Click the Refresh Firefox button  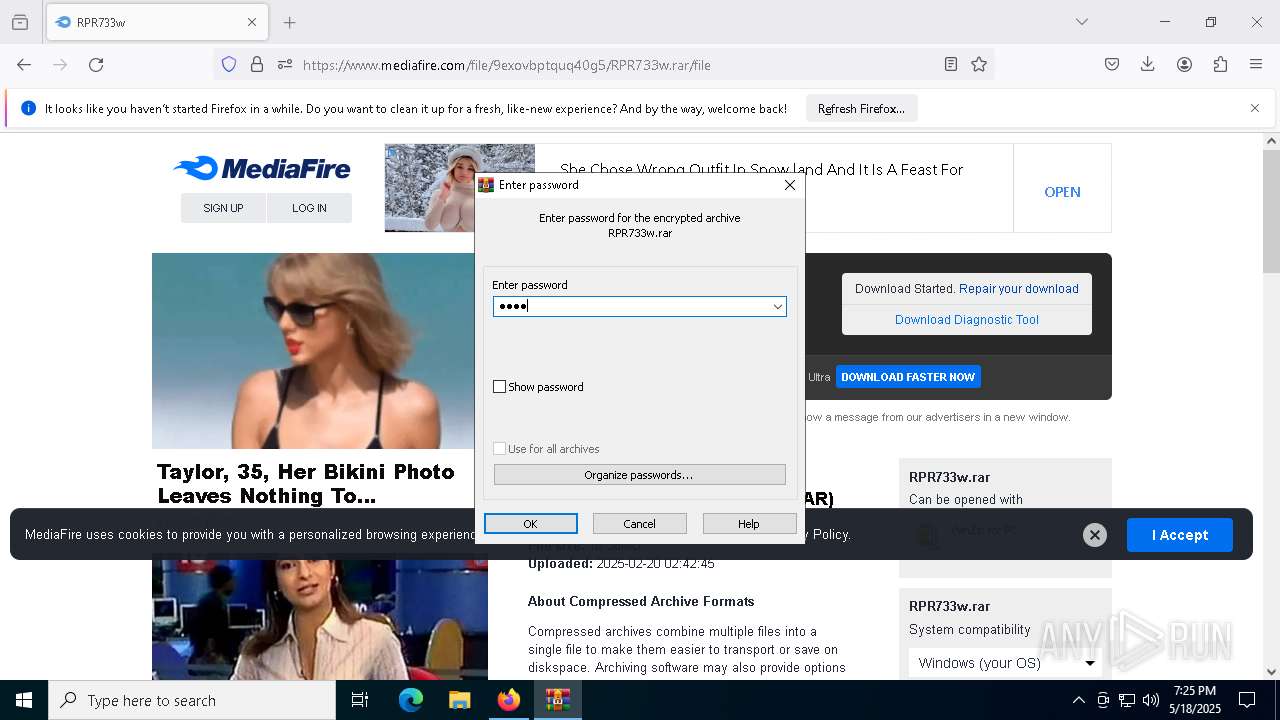pos(861,109)
